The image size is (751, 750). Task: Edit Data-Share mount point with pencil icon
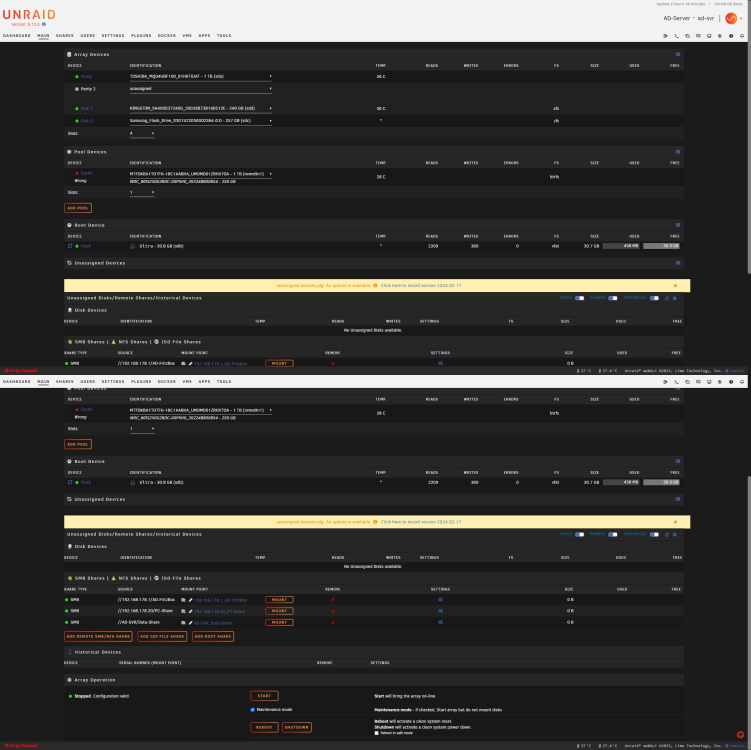tap(190, 623)
